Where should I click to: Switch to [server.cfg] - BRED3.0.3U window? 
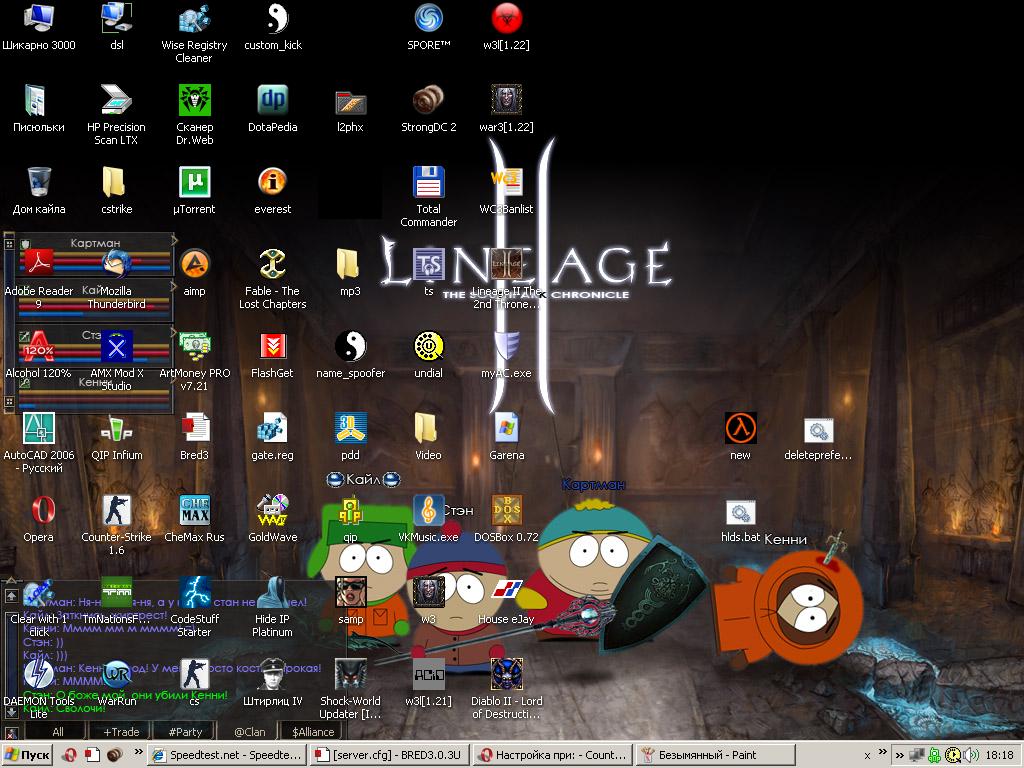click(390, 755)
